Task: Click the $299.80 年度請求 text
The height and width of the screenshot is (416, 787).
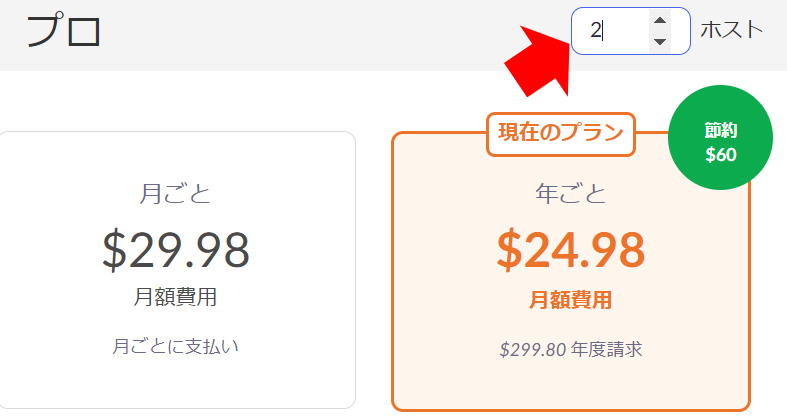Action: click(x=571, y=349)
